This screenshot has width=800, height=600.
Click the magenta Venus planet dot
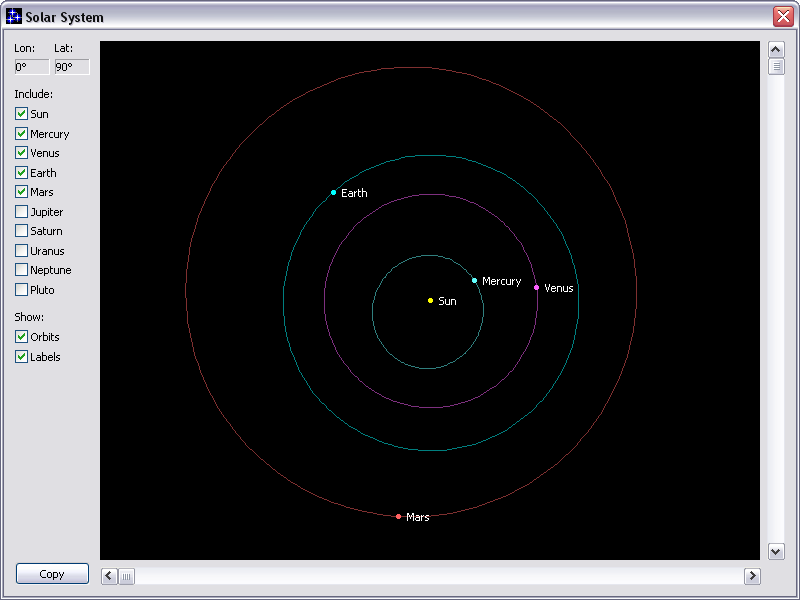(x=536, y=287)
